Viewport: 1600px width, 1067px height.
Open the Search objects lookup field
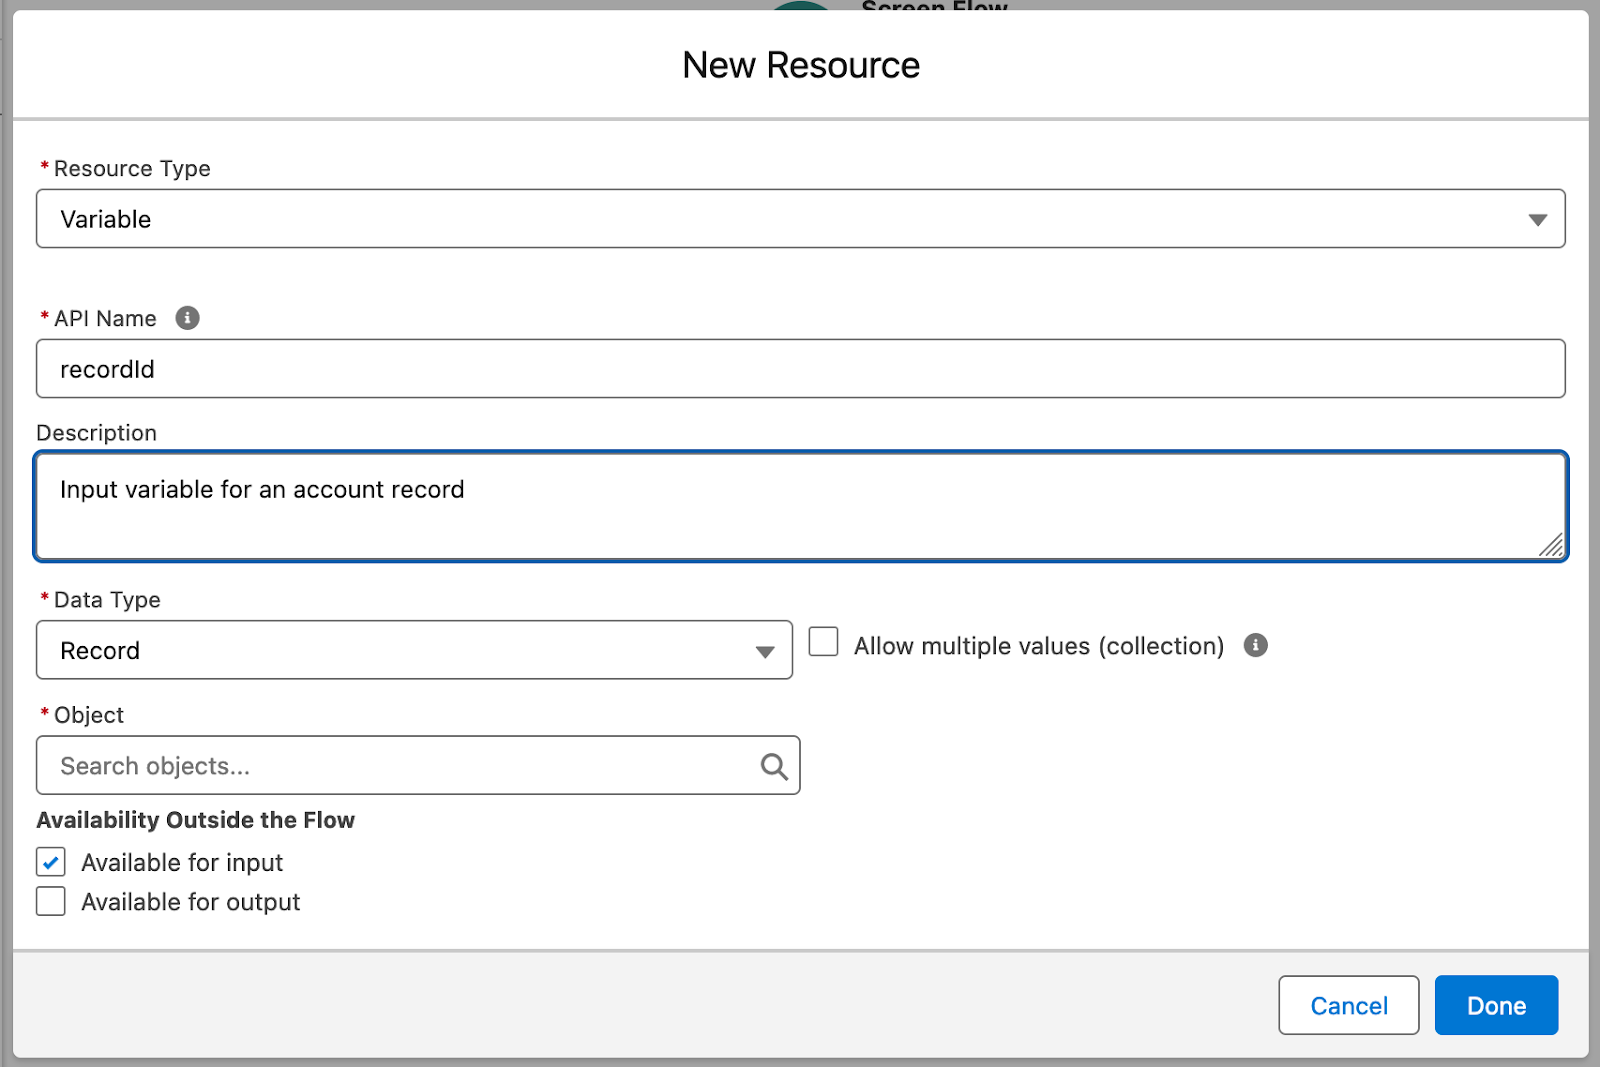pos(400,766)
